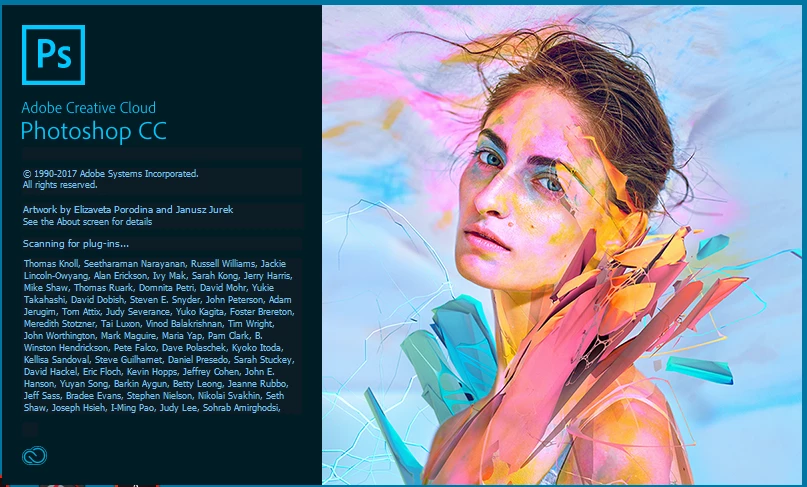The height and width of the screenshot is (487, 807).
Task: Click Winston Hendrickson's name in the credits
Action: coord(66,347)
